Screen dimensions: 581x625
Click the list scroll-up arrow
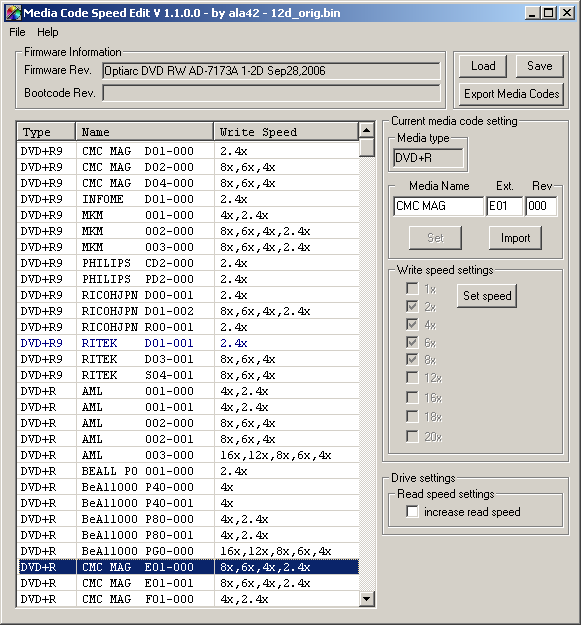[367, 130]
